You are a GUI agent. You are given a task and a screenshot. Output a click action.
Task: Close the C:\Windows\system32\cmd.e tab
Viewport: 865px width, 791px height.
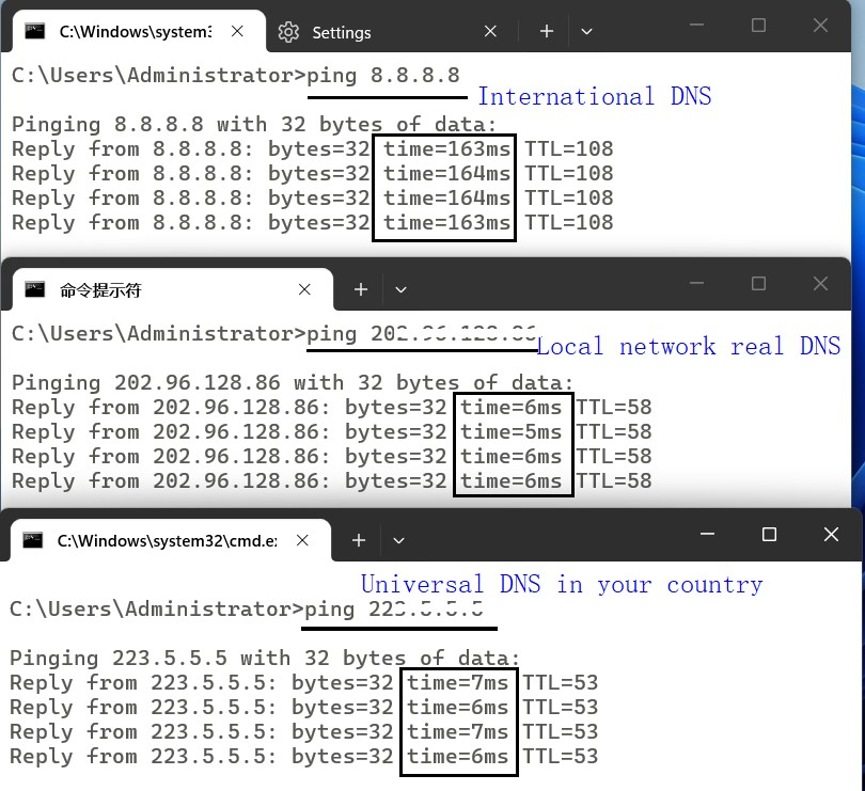click(x=302, y=540)
